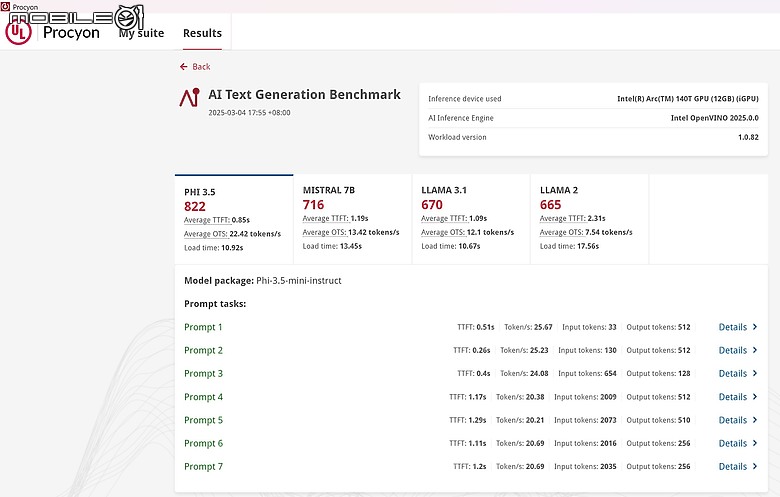Select the LLAMA 3.1 model tab
780x497 pixels.
point(471,219)
